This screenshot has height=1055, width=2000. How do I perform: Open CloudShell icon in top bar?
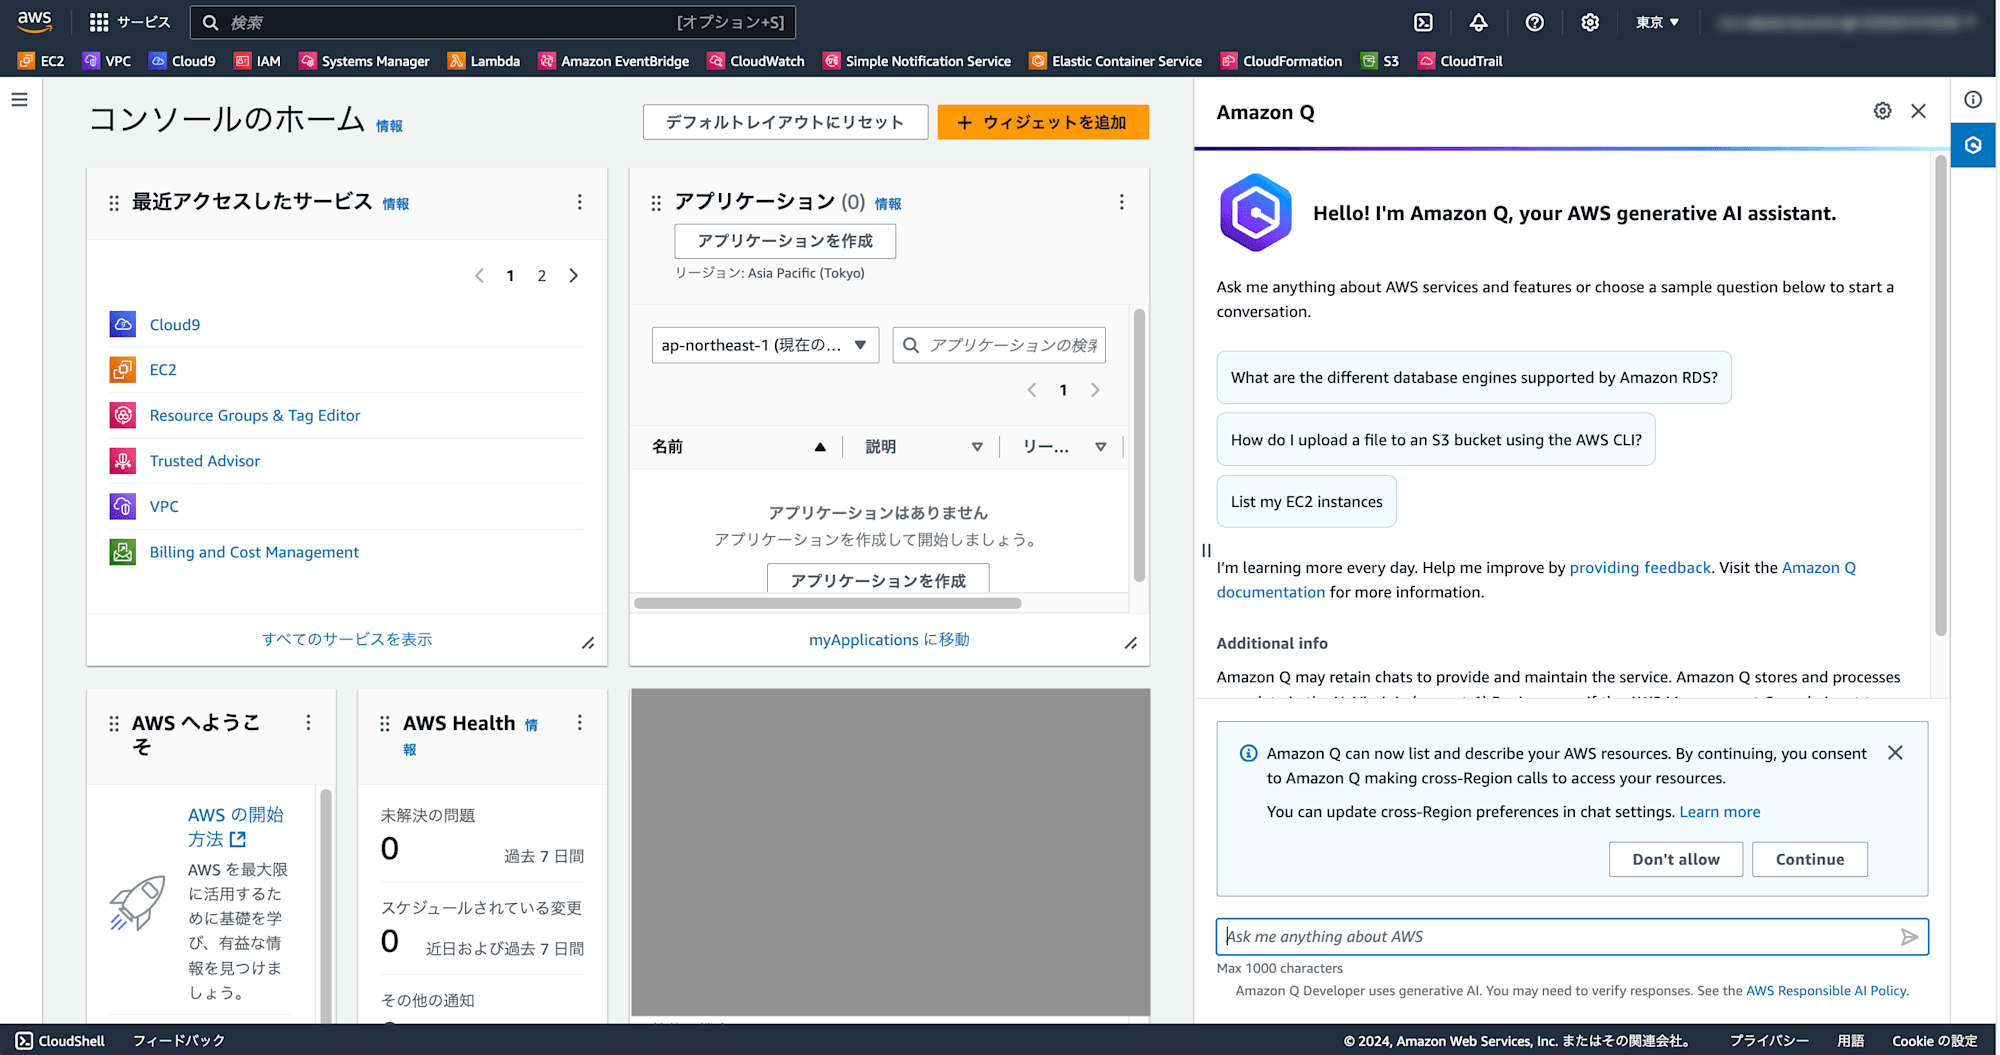coord(1423,22)
